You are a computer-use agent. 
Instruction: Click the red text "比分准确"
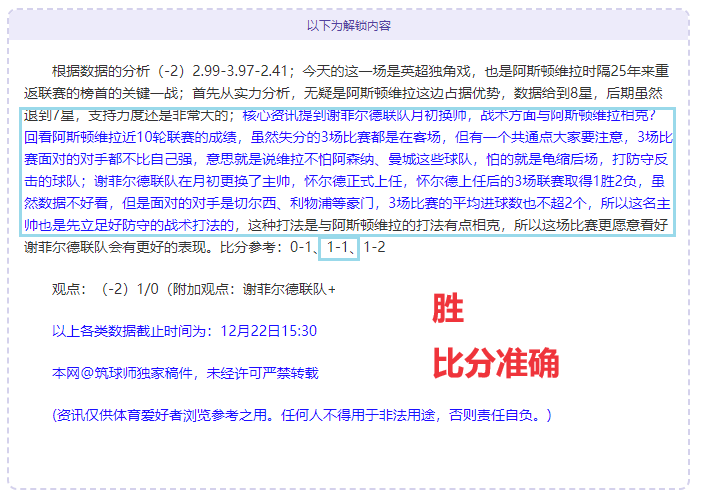495,363
